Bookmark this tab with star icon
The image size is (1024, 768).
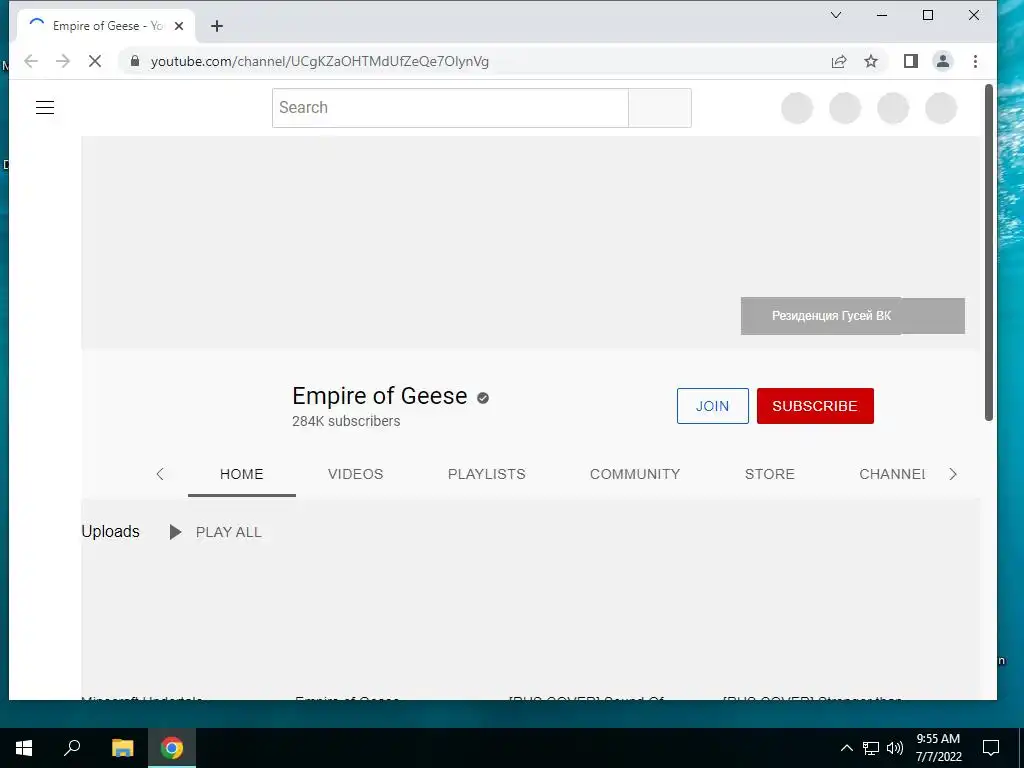point(871,61)
